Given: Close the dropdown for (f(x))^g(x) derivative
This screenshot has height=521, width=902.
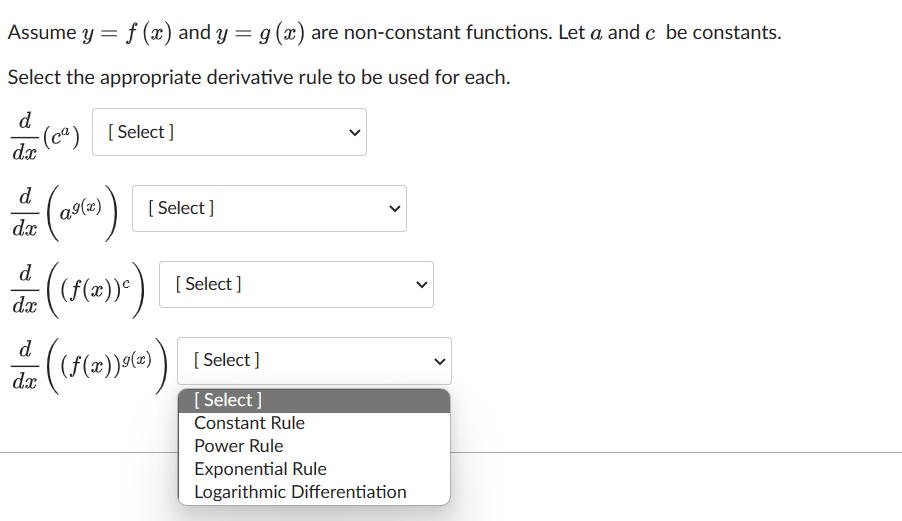Looking at the screenshot, I should point(314,361).
